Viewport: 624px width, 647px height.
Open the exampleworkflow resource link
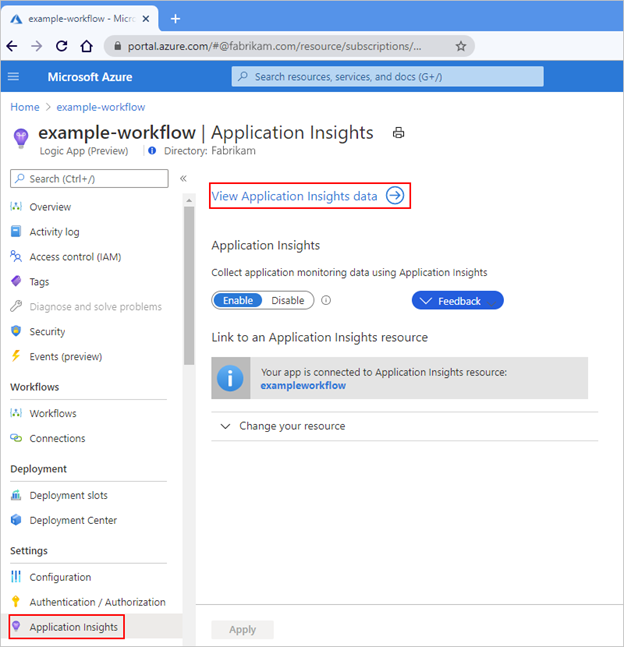click(x=303, y=385)
